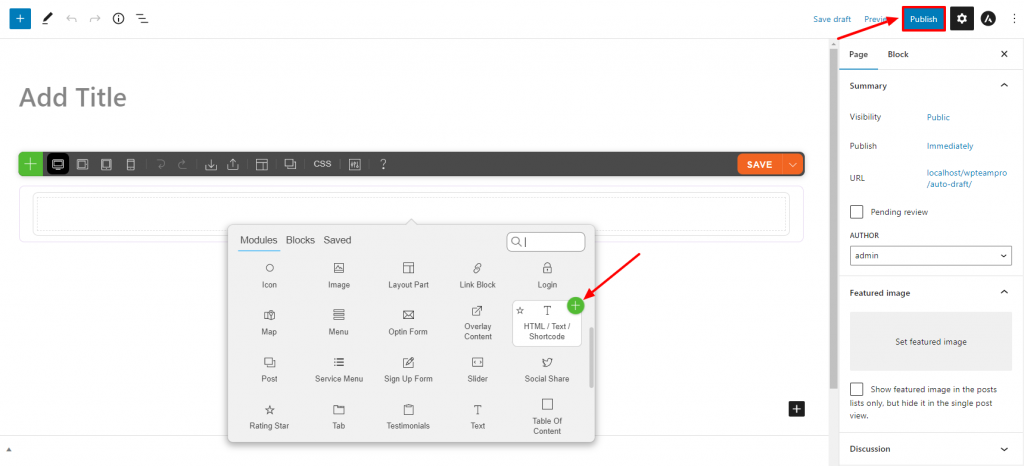1024x466 pixels.
Task: Add the Service Menu module
Action: [339, 369]
